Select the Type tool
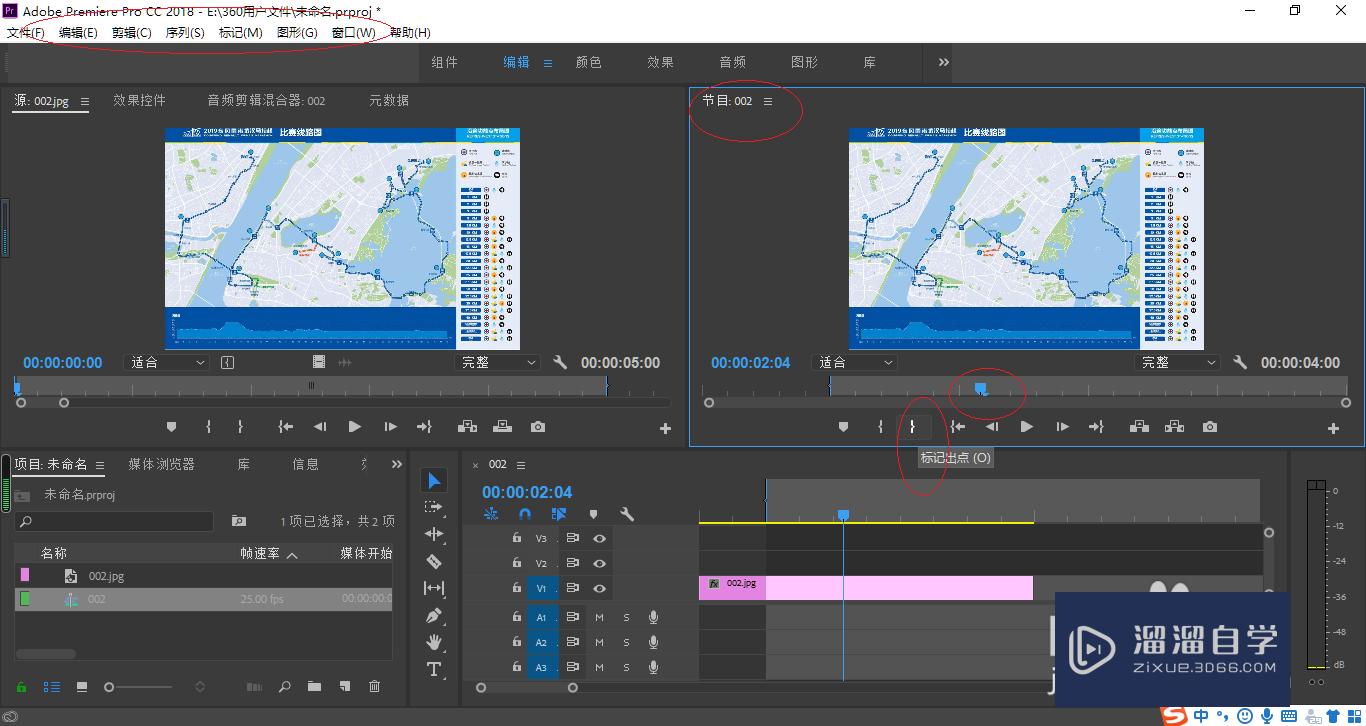The width and height of the screenshot is (1366, 726). (x=434, y=669)
